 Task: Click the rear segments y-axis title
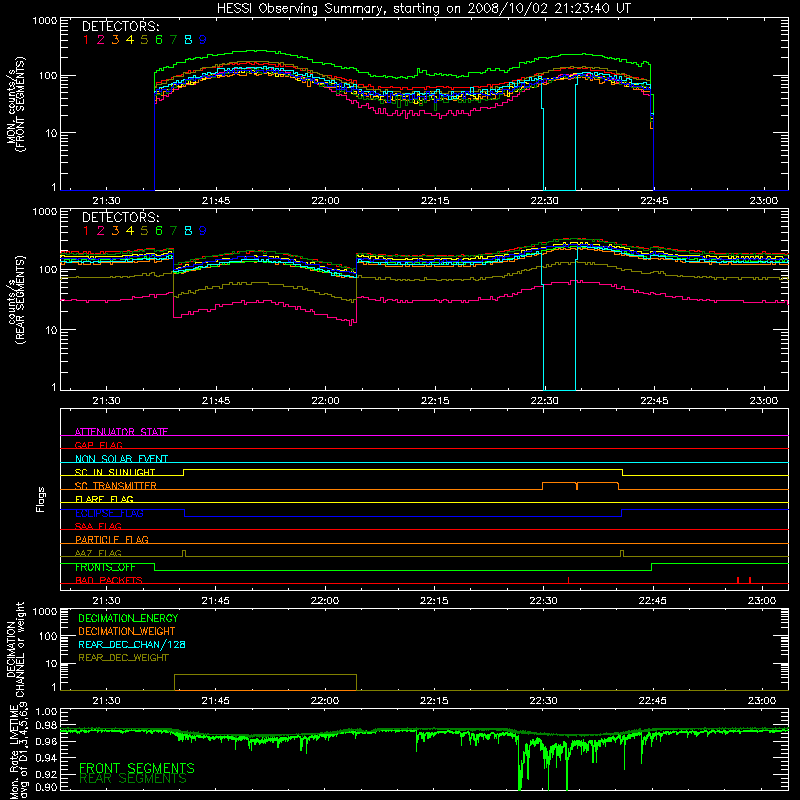[x=15, y=300]
